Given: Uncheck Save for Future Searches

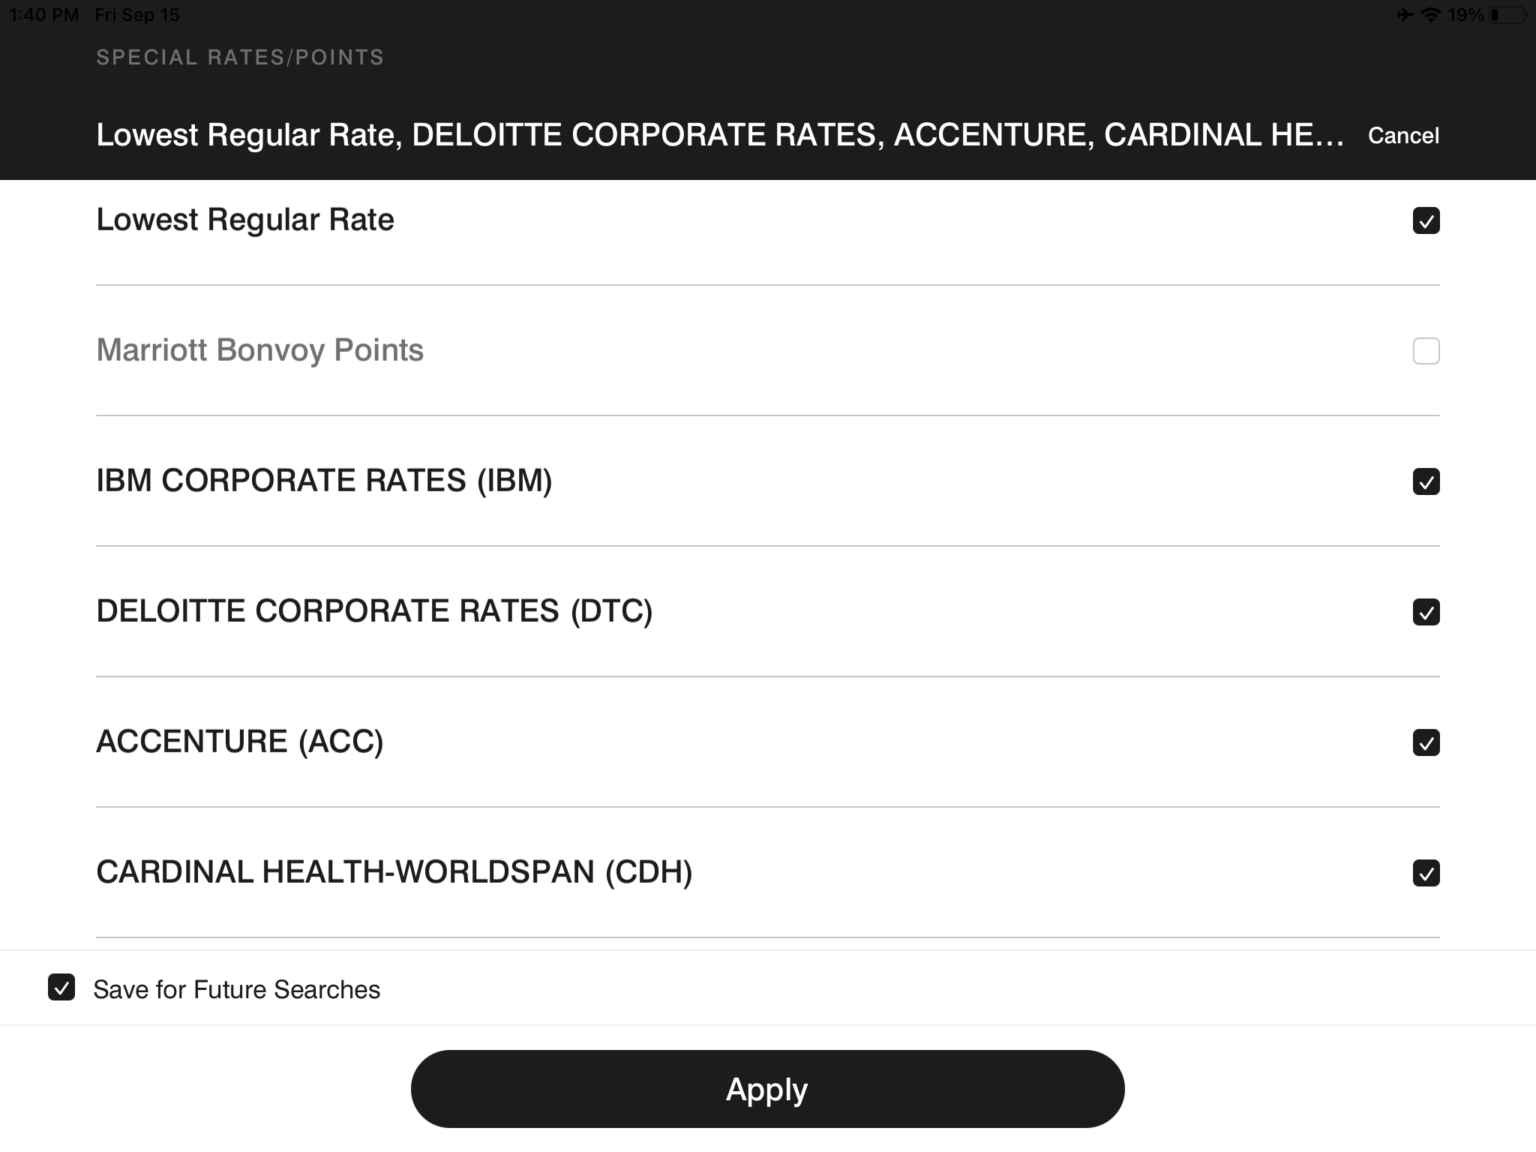Looking at the screenshot, I should (x=62, y=988).
